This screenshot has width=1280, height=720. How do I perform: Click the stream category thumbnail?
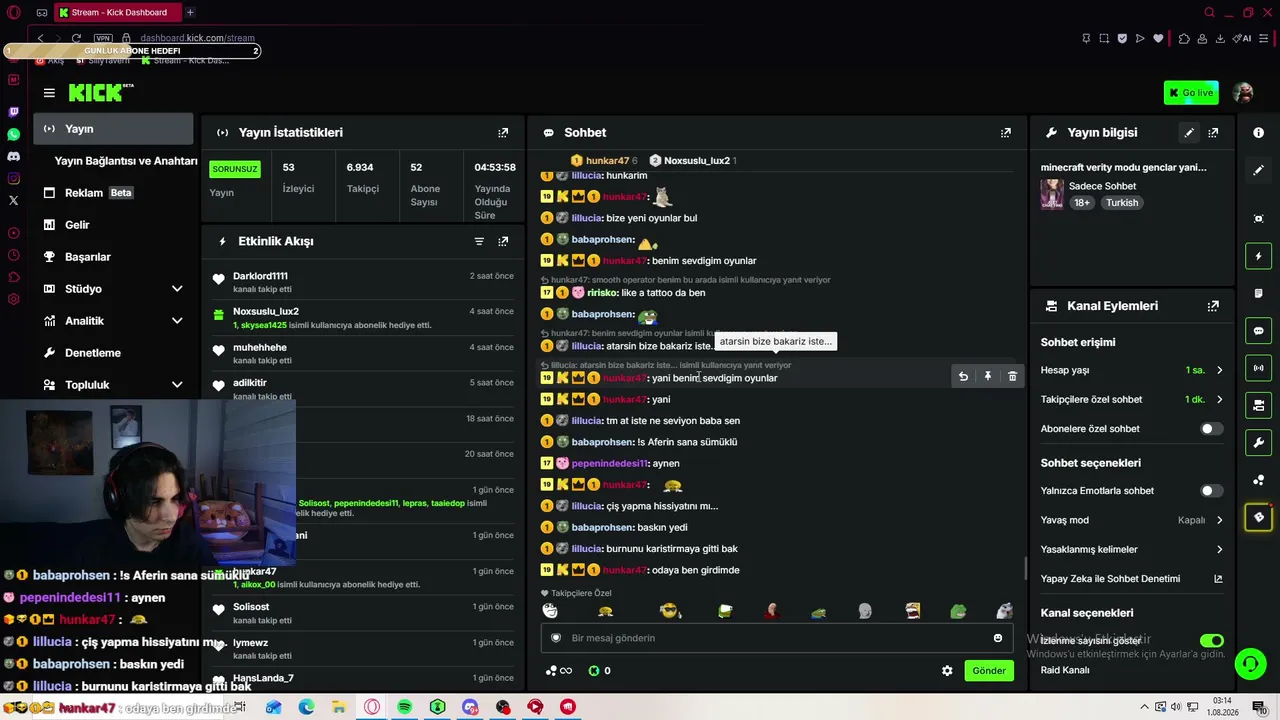(1052, 194)
